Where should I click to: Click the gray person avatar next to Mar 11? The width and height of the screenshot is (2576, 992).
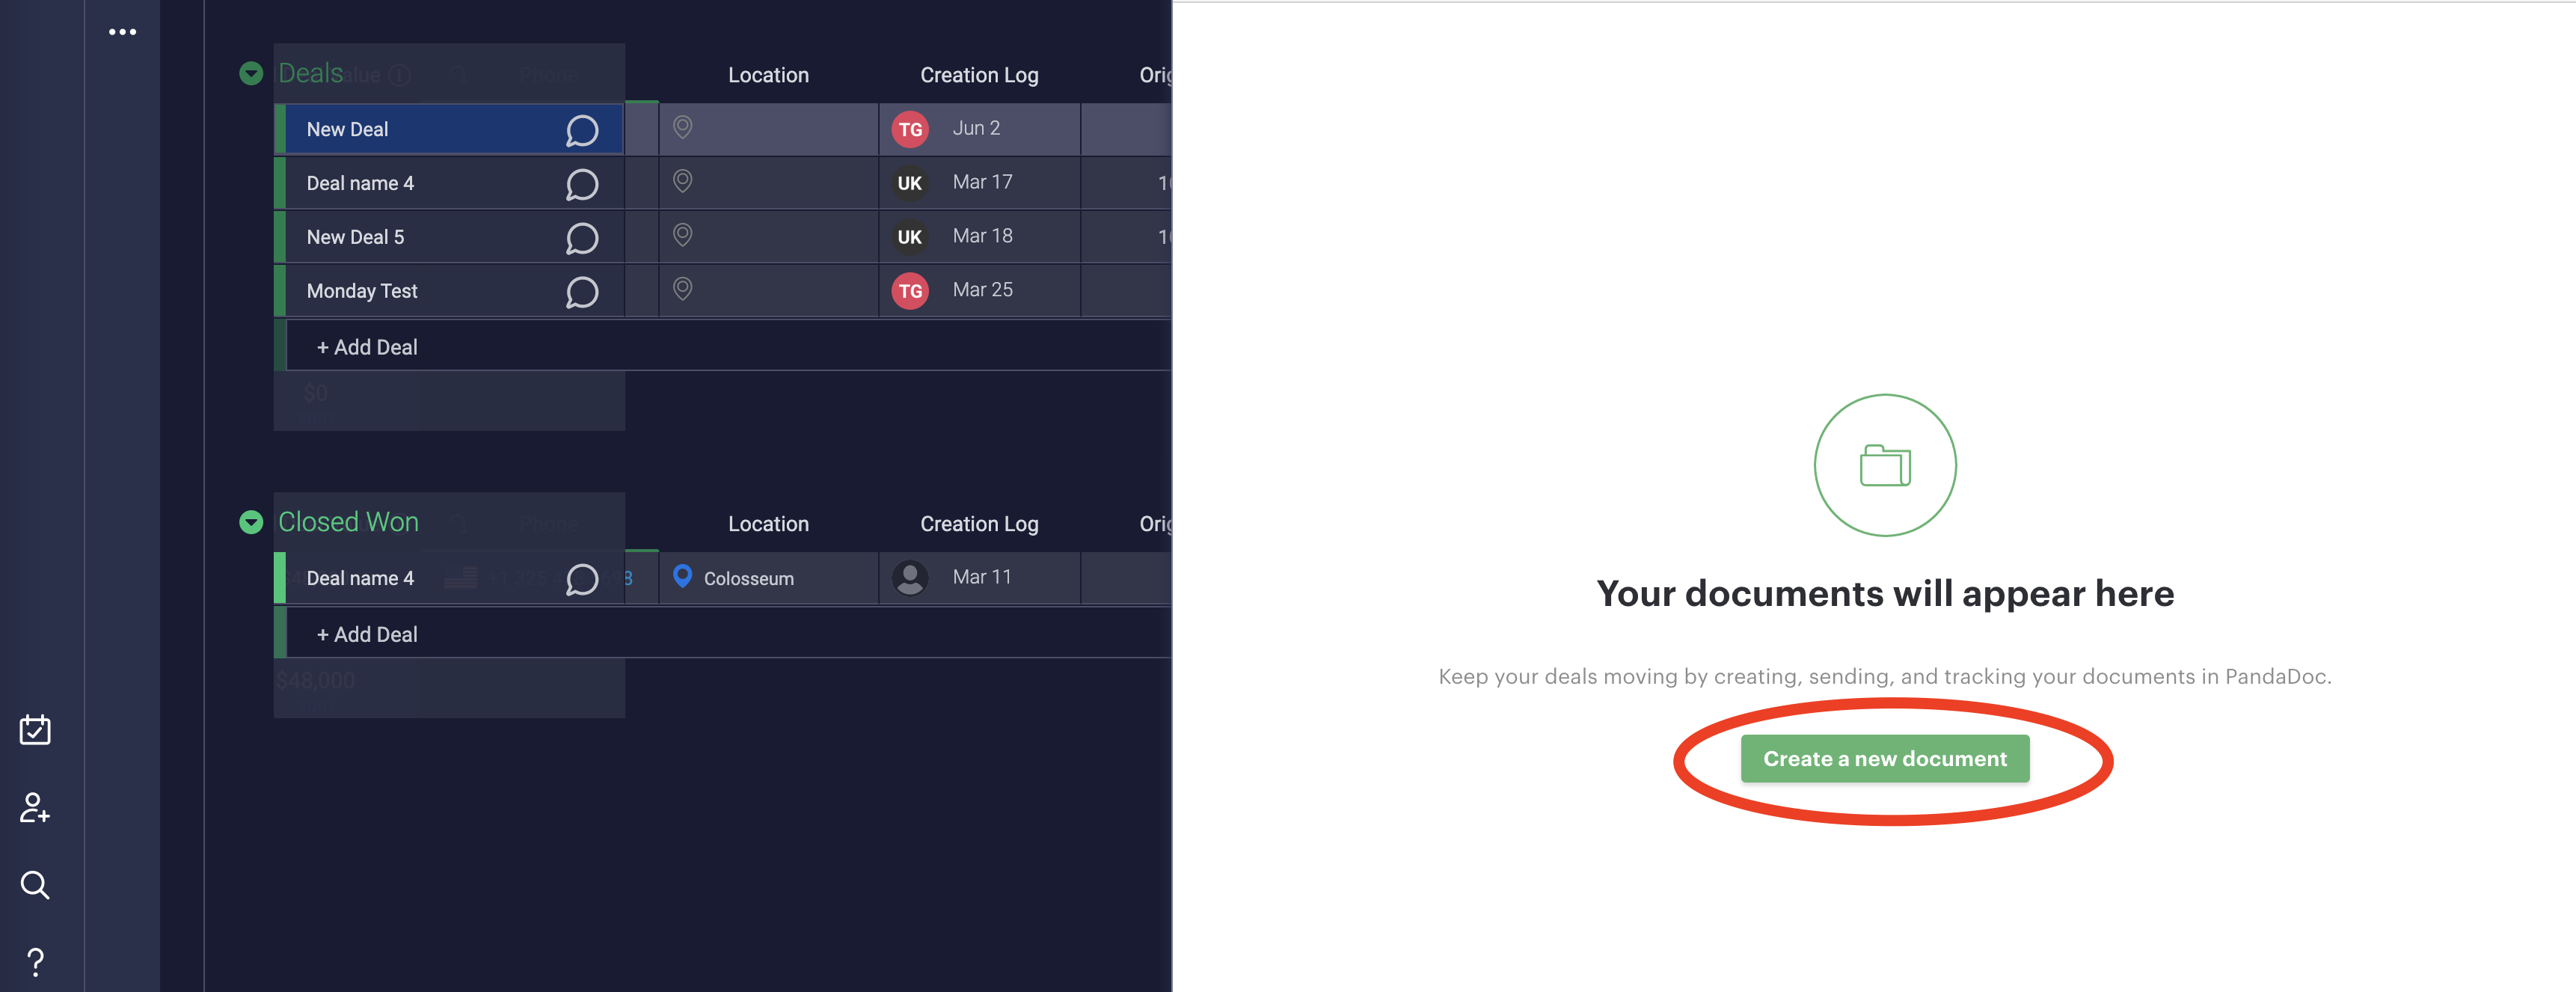pyautogui.click(x=910, y=577)
